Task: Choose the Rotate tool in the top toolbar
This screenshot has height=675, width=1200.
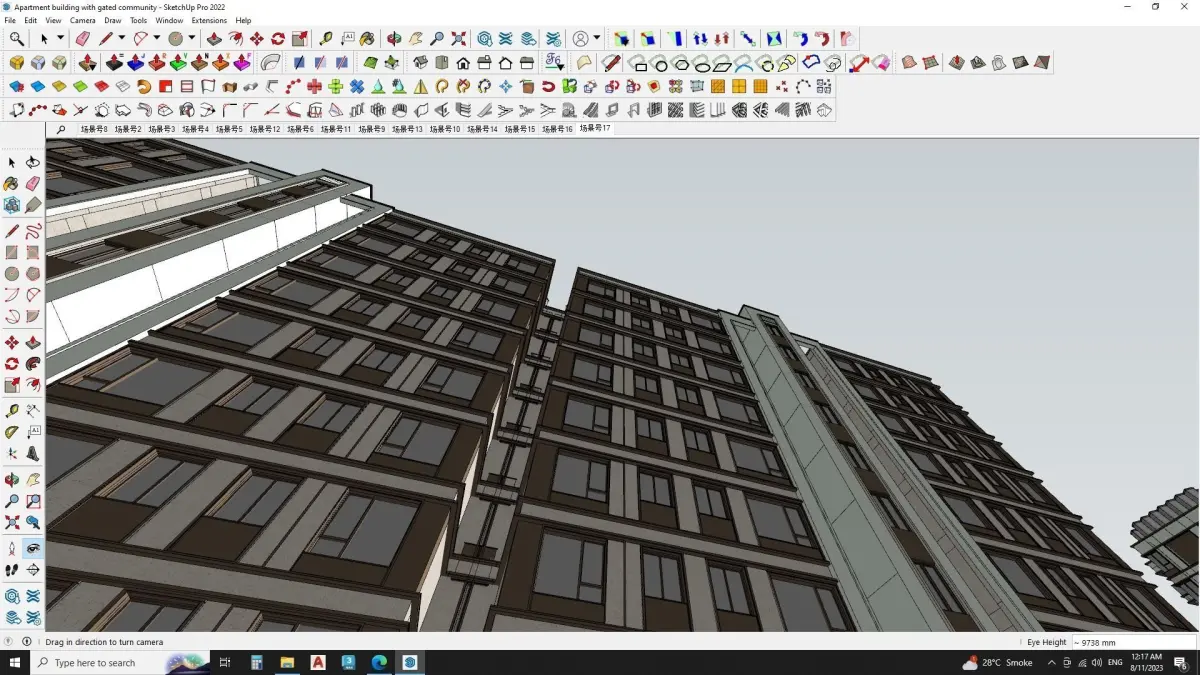Action: point(278,38)
